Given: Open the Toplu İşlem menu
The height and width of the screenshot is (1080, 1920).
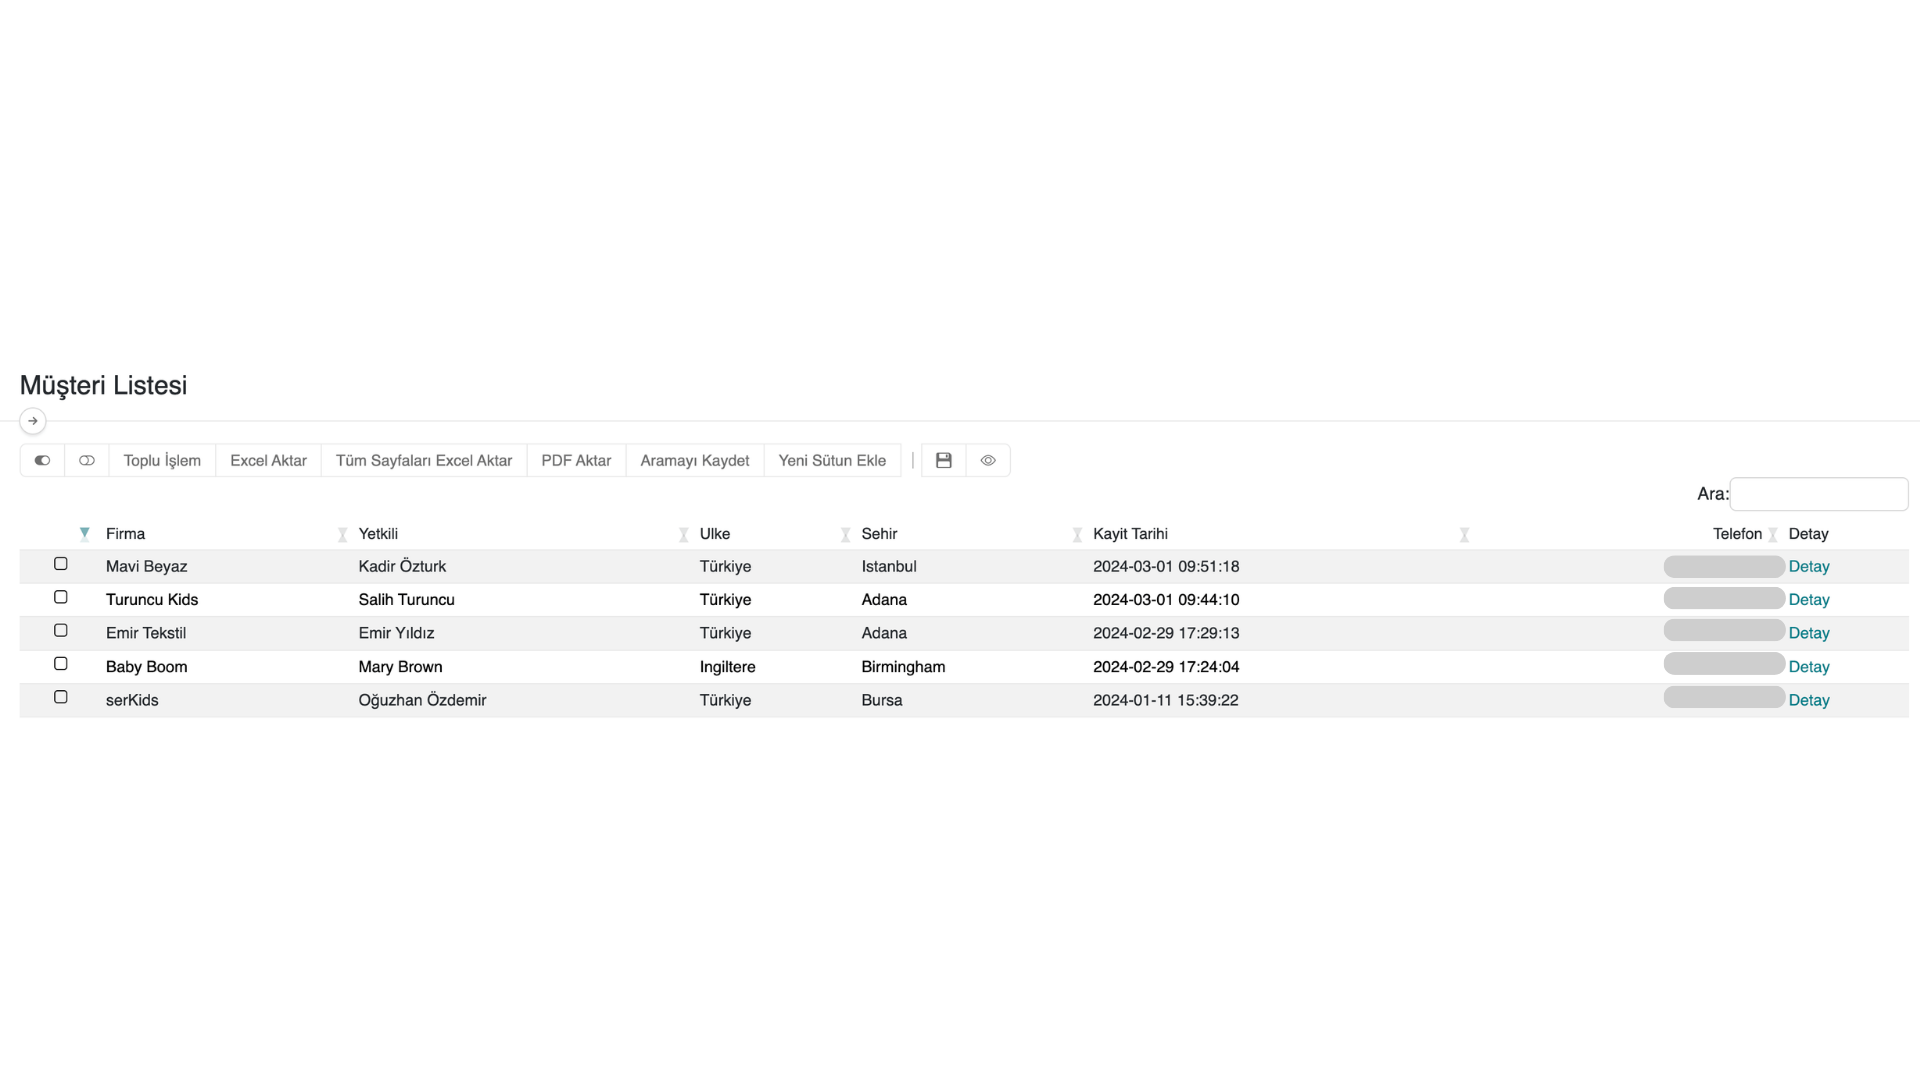Looking at the screenshot, I should [x=162, y=460].
